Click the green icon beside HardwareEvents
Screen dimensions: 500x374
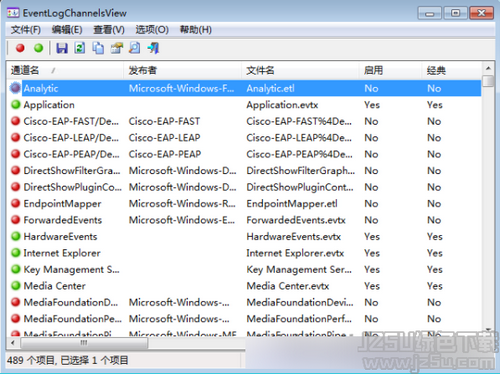coord(16,236)
